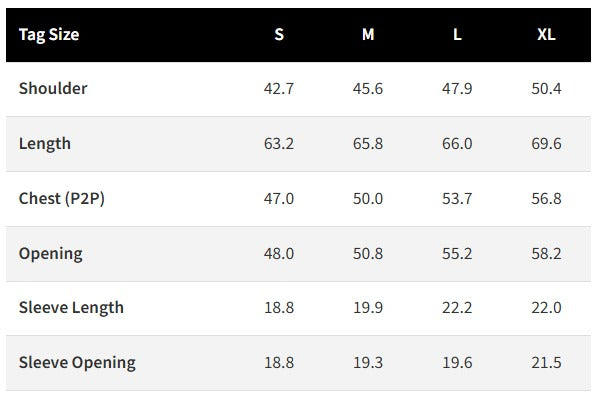Click the Sleeve Opening row label
Viewport: 599px width, 405px height.
[x=77, y=363]
